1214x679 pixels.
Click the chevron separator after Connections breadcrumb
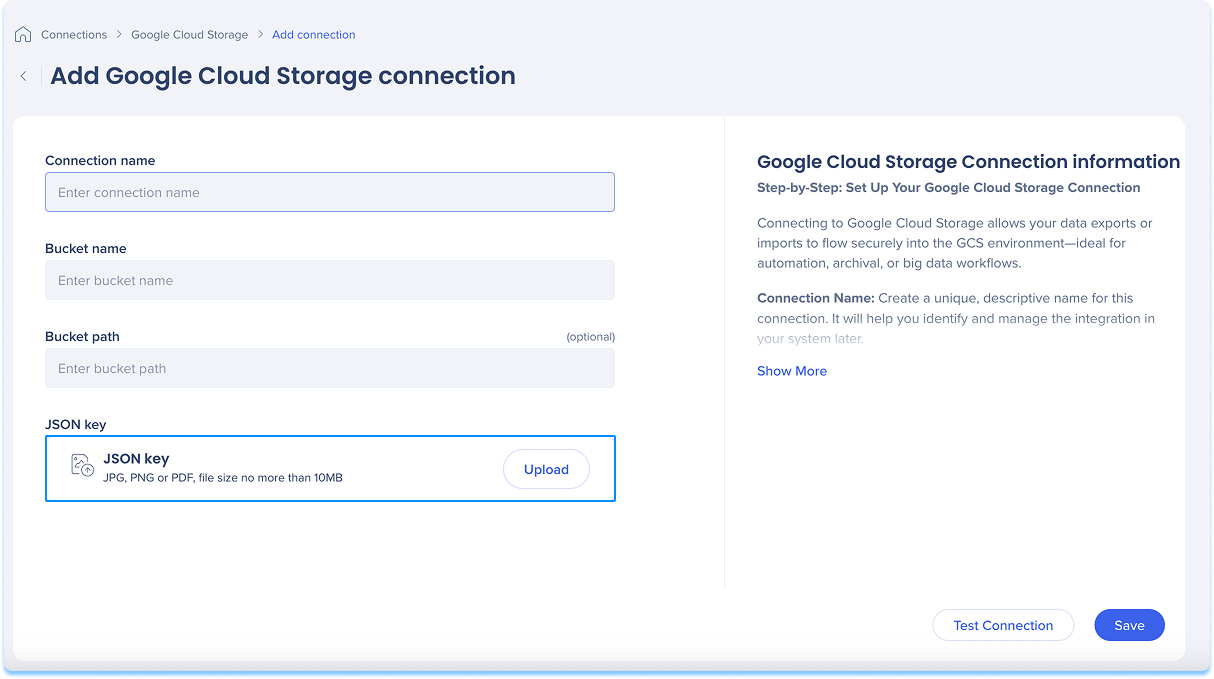[x=119, y=35]
